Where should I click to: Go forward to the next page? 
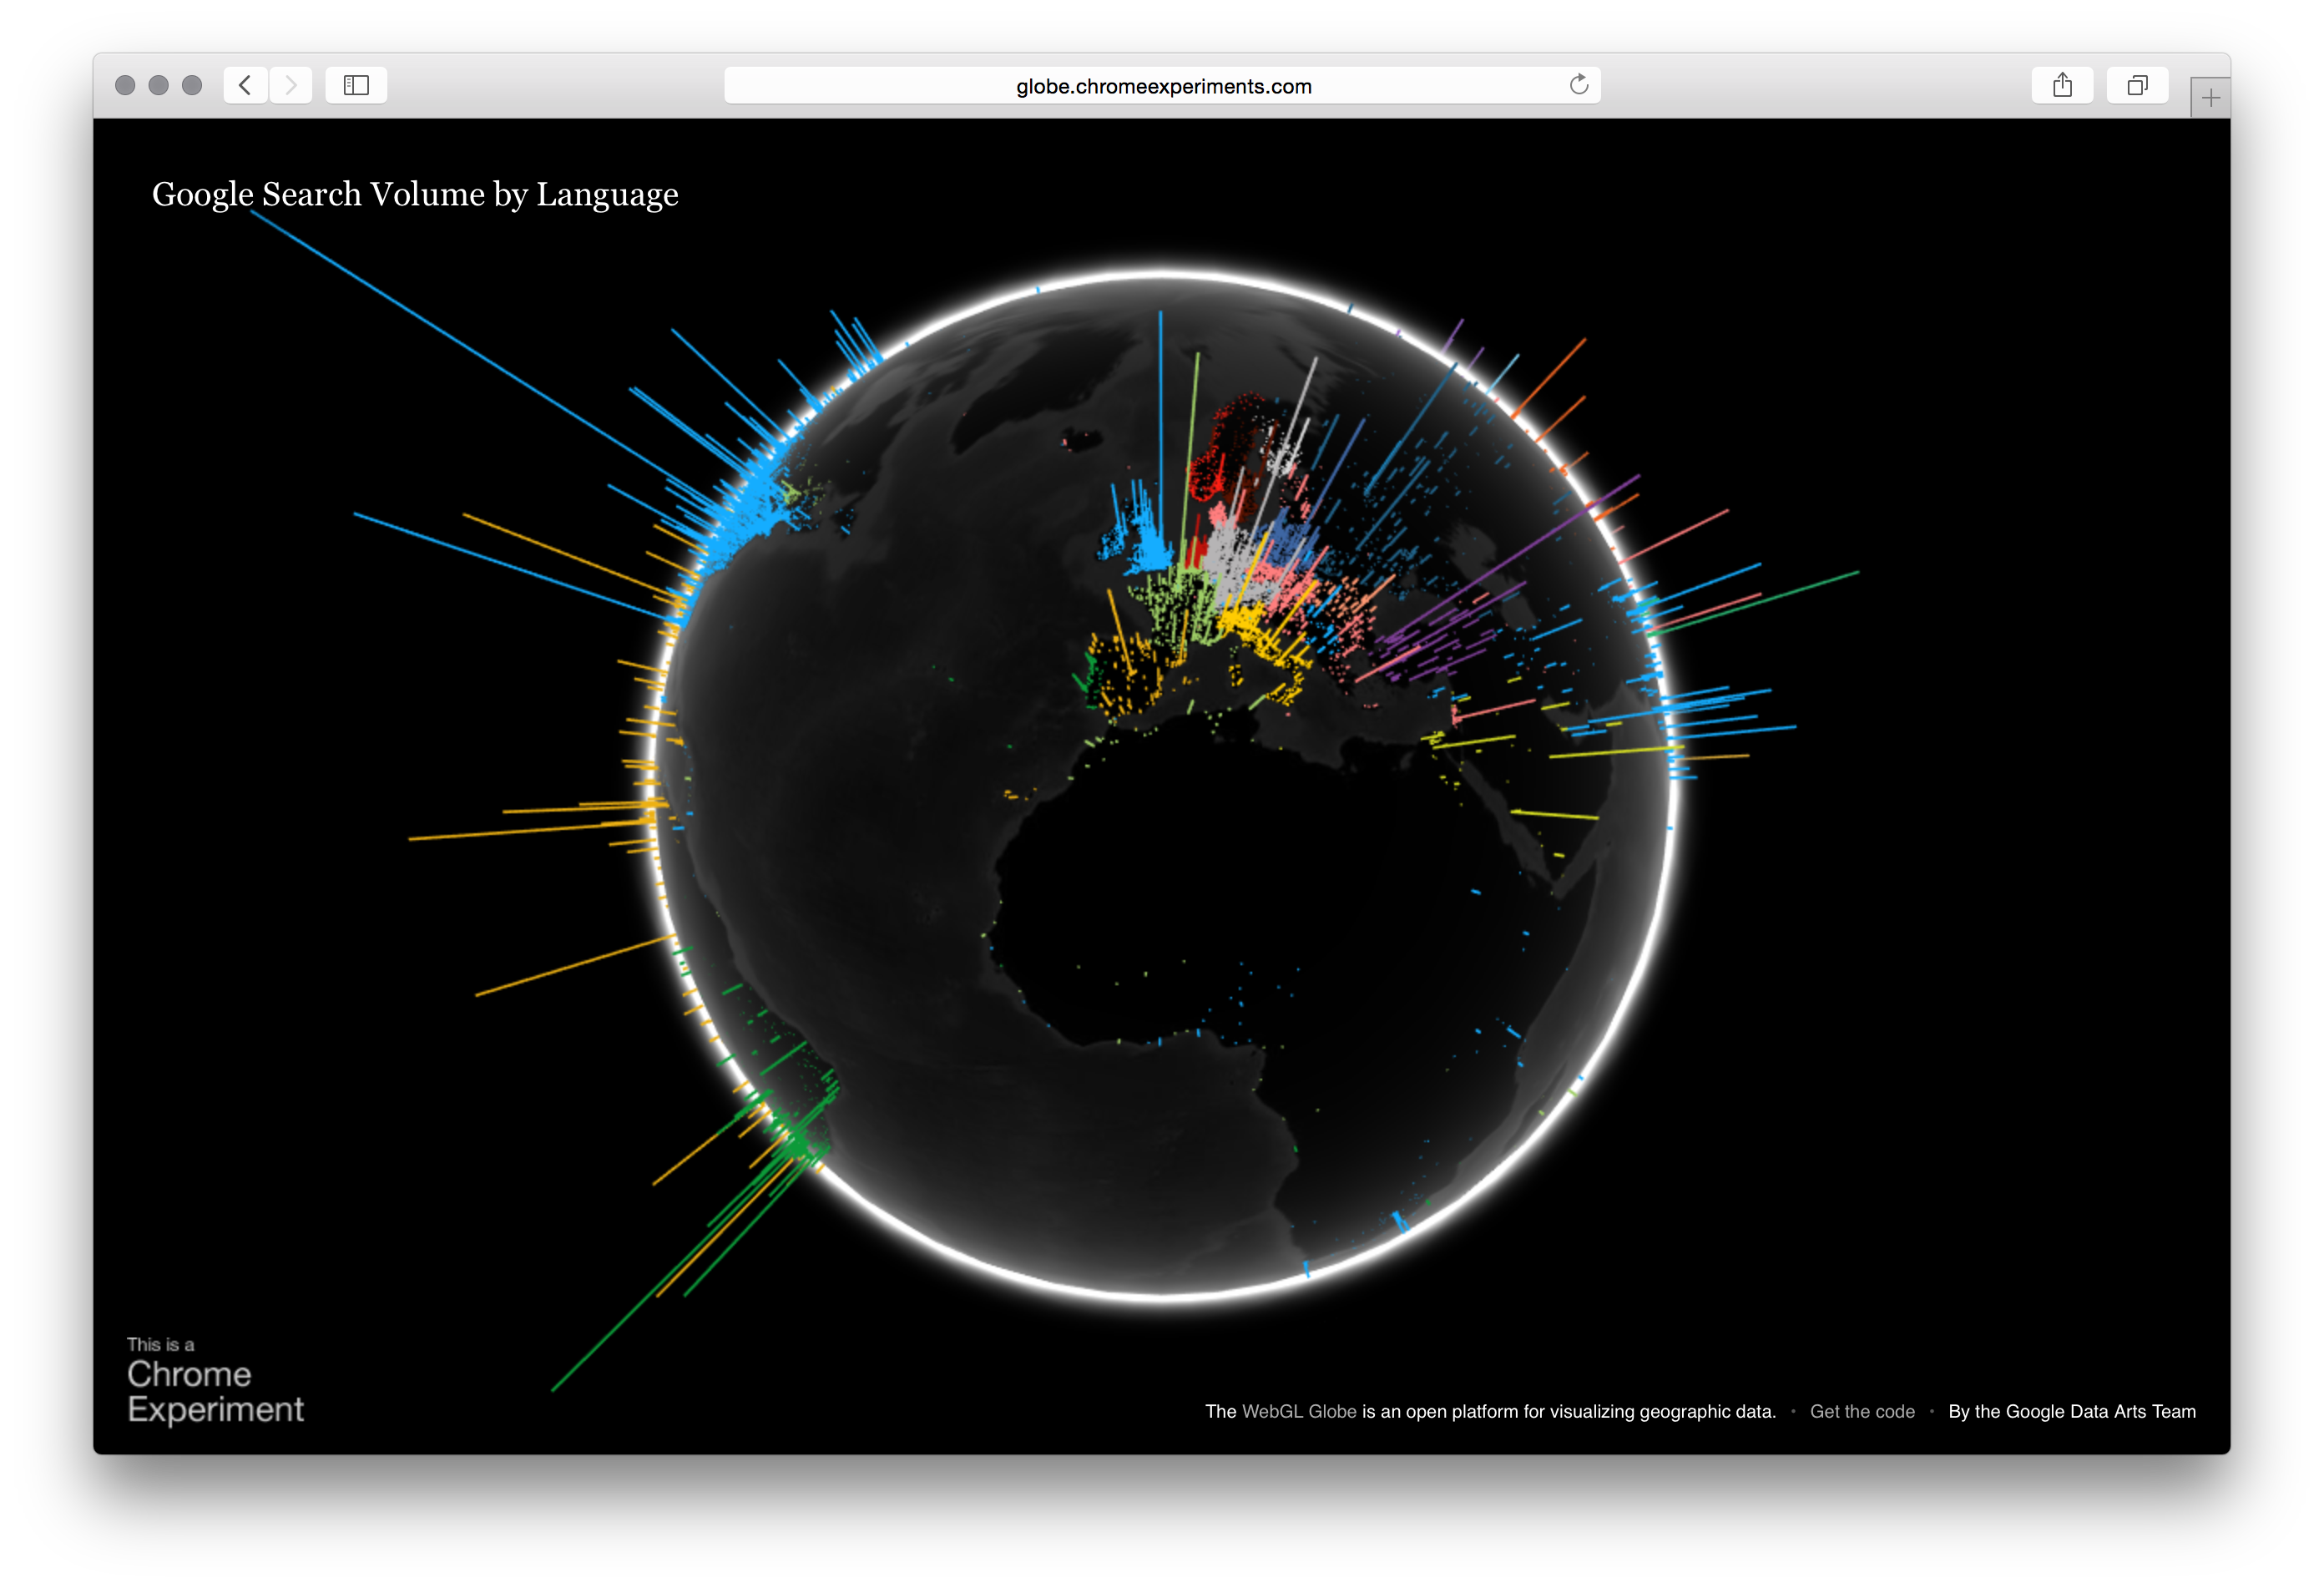(291, 85)
